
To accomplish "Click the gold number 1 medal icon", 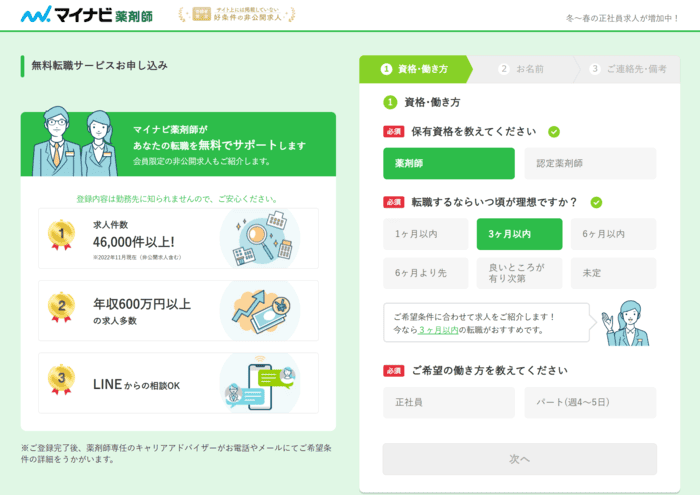I will (61, 234).
